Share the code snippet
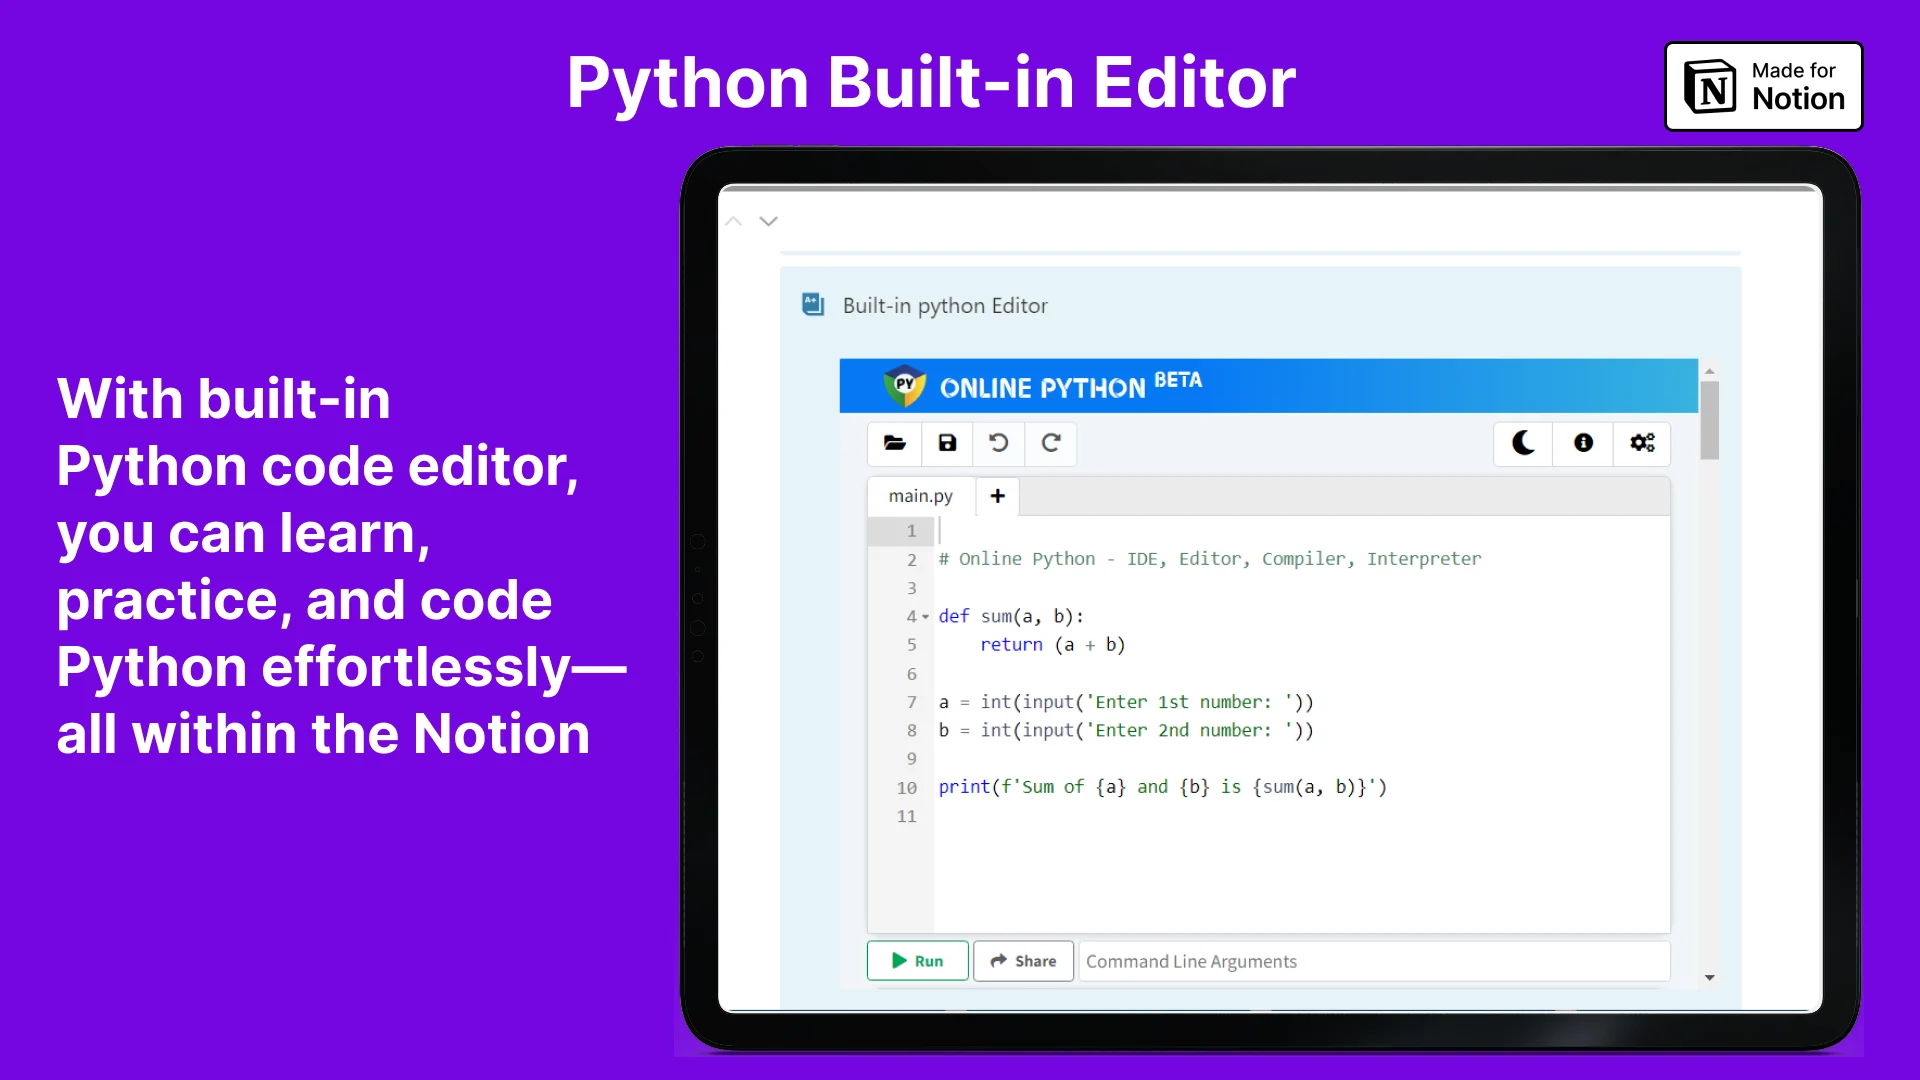1920x1080 pixels. pyautogui.click(x=1023, y=961)
